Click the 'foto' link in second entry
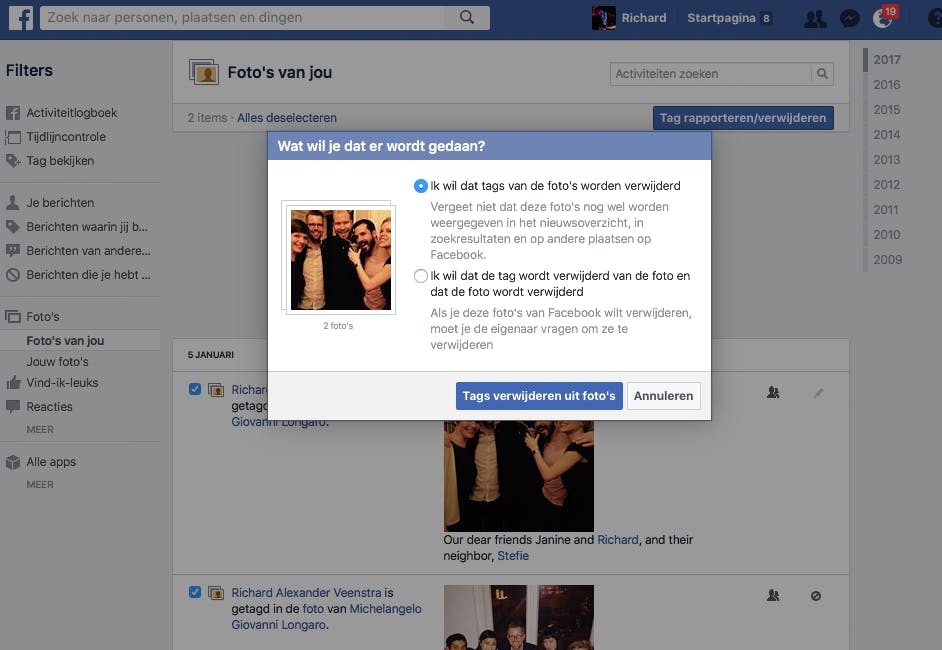The height and width of the screenshot is (650, 942). pyautogui.click(x=313, y=609)
